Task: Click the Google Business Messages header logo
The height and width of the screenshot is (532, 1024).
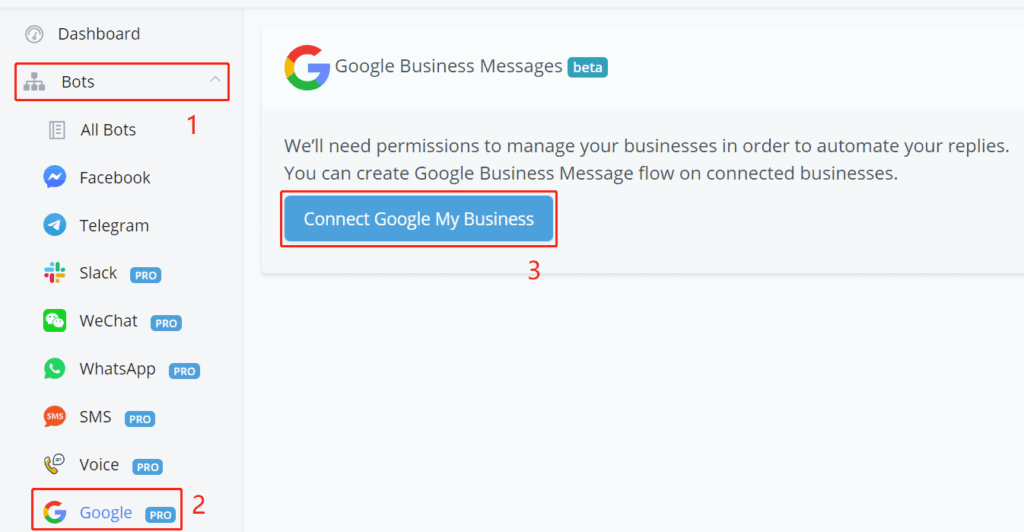Action: coord(307,68)
